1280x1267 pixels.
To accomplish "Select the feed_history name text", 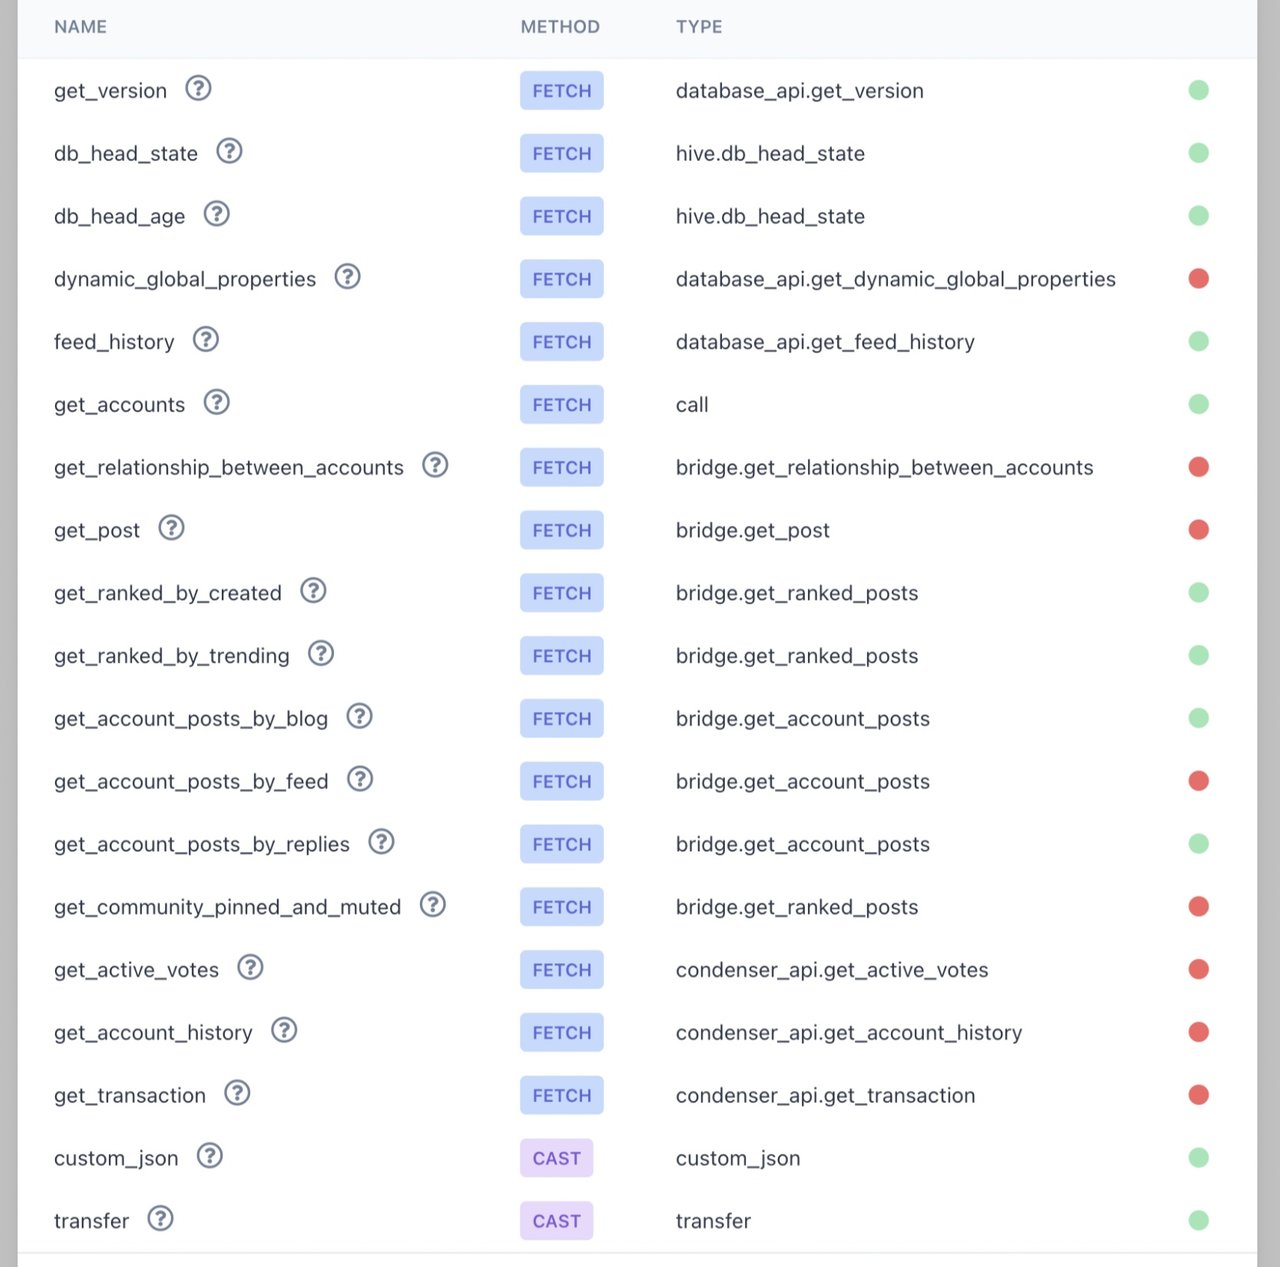I will tap(114, 342).
